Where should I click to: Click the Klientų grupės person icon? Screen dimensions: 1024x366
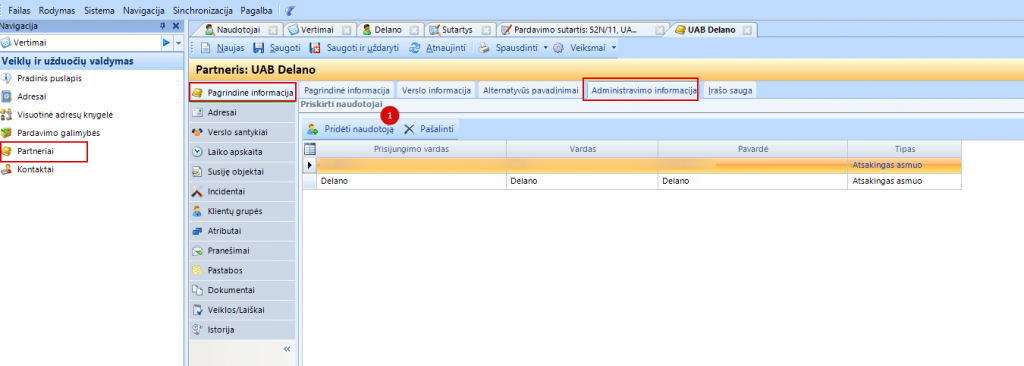tap(198, 211)
